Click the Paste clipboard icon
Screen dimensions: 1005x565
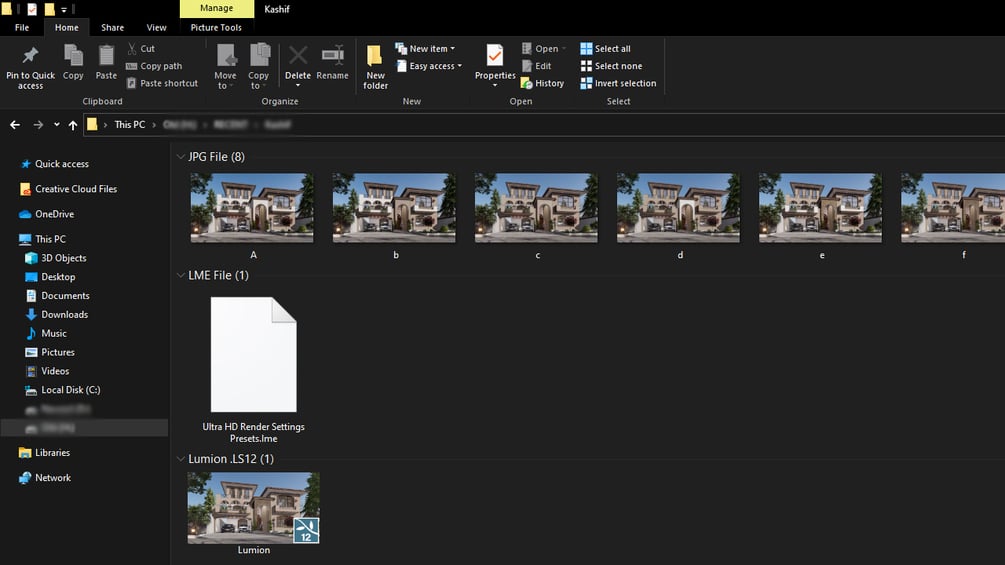[106, 56]
